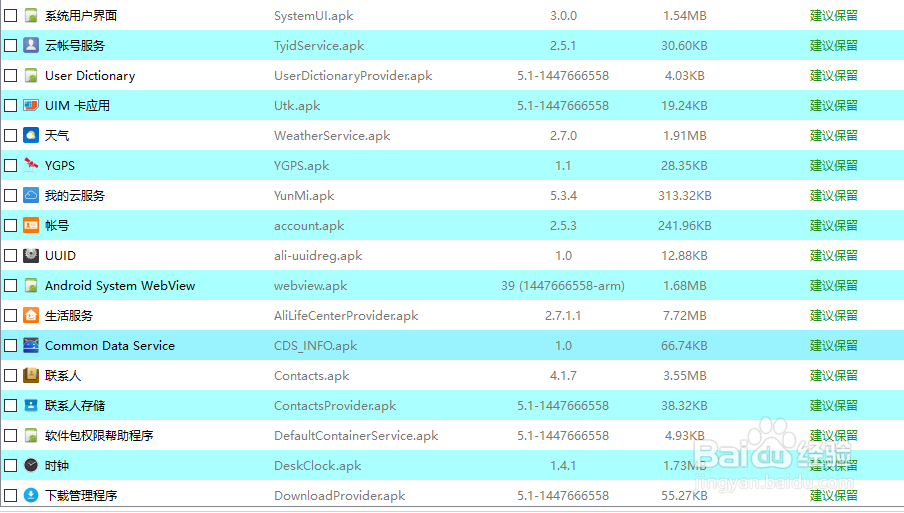
Task: Click the YGPS.apk file name
Action: pyautogui.click(x=302, y=166)
